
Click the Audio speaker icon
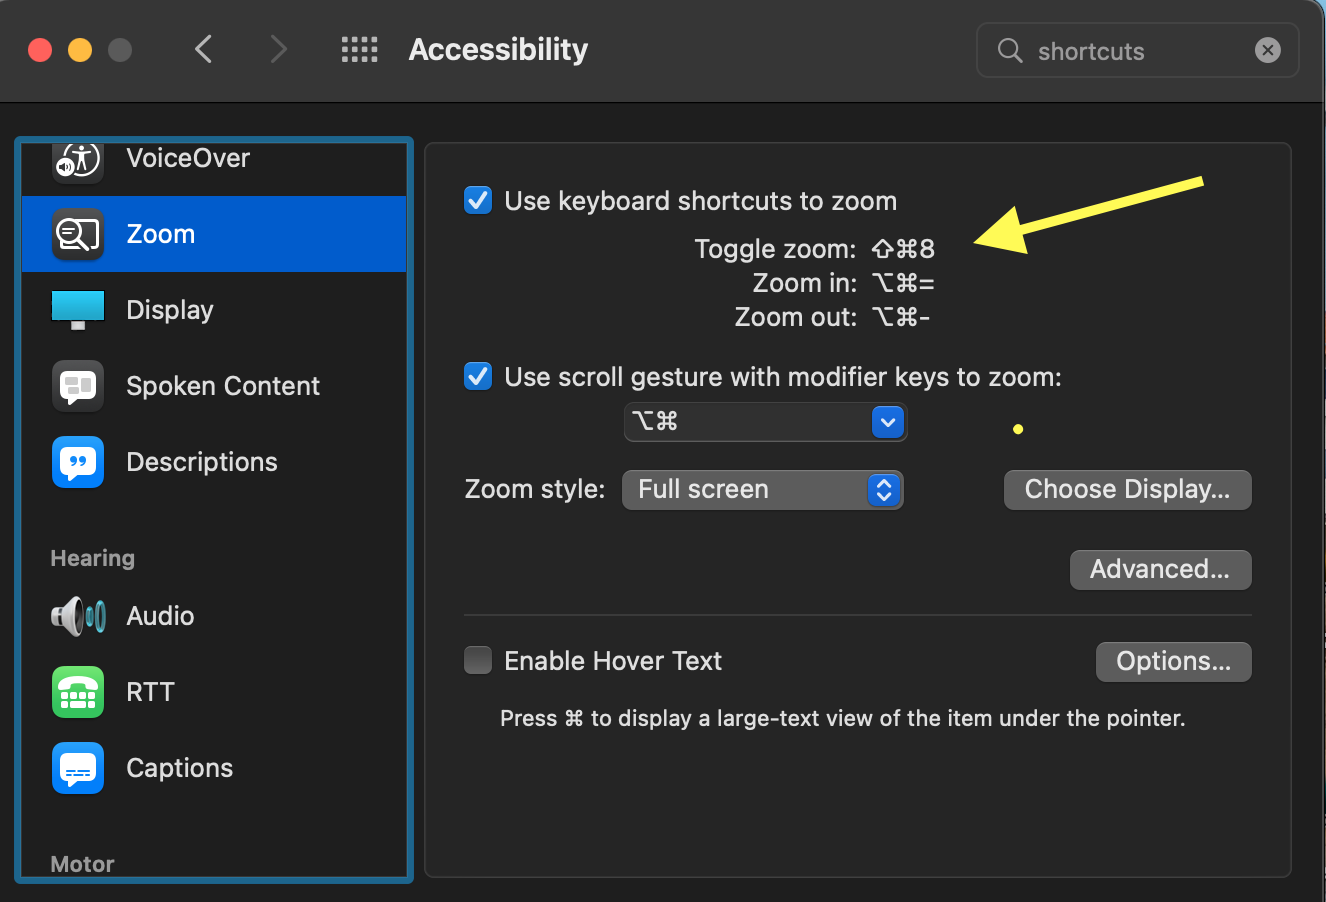[78, 616]
